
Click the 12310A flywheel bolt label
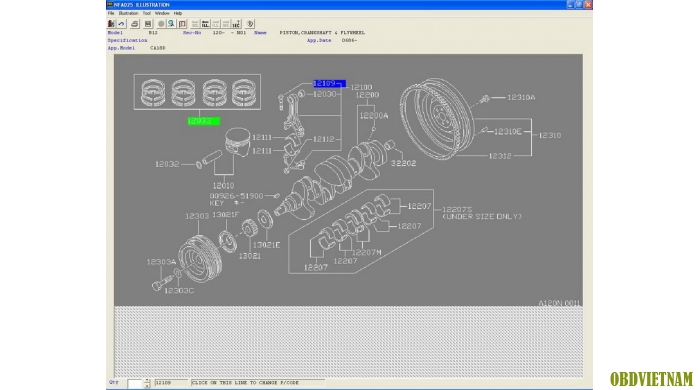[521, 97]
